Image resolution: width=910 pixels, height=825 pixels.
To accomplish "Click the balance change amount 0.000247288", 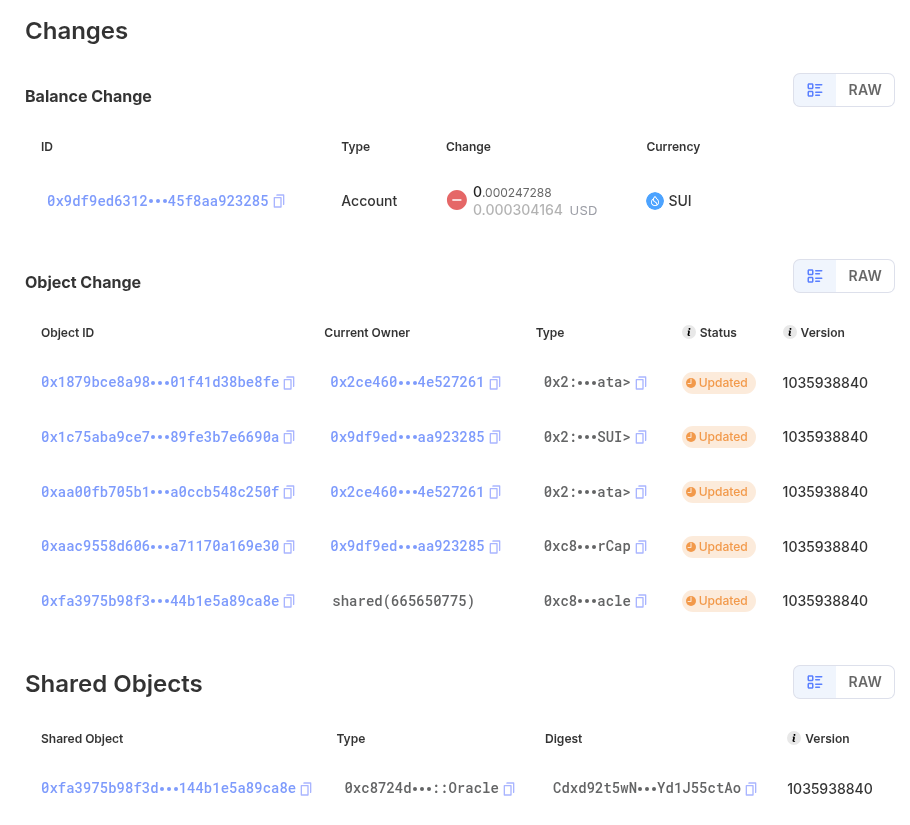I will (512, 192).
